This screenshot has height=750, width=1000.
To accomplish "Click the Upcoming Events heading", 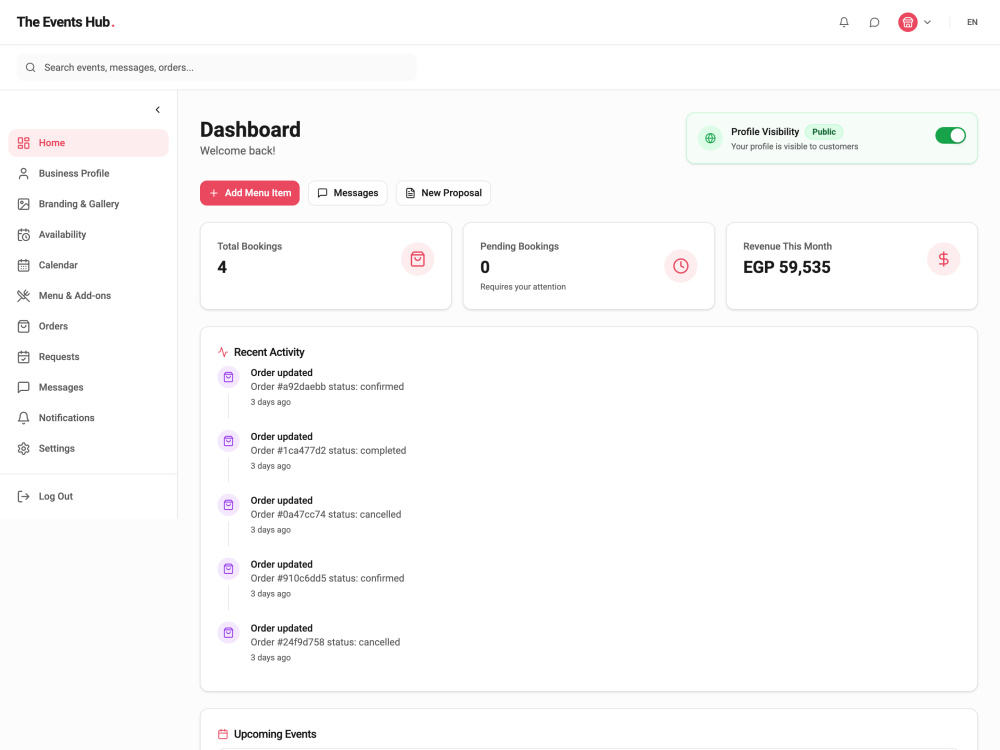I will point(275,734).
